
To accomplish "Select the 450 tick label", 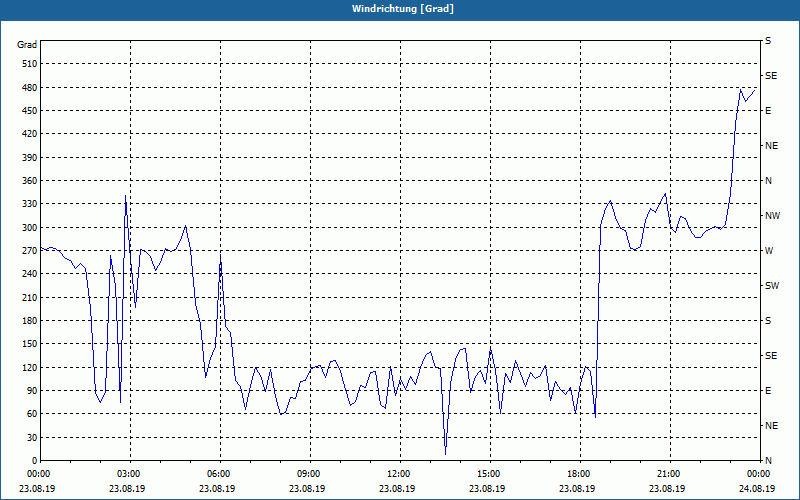I will tap(30, 111).
